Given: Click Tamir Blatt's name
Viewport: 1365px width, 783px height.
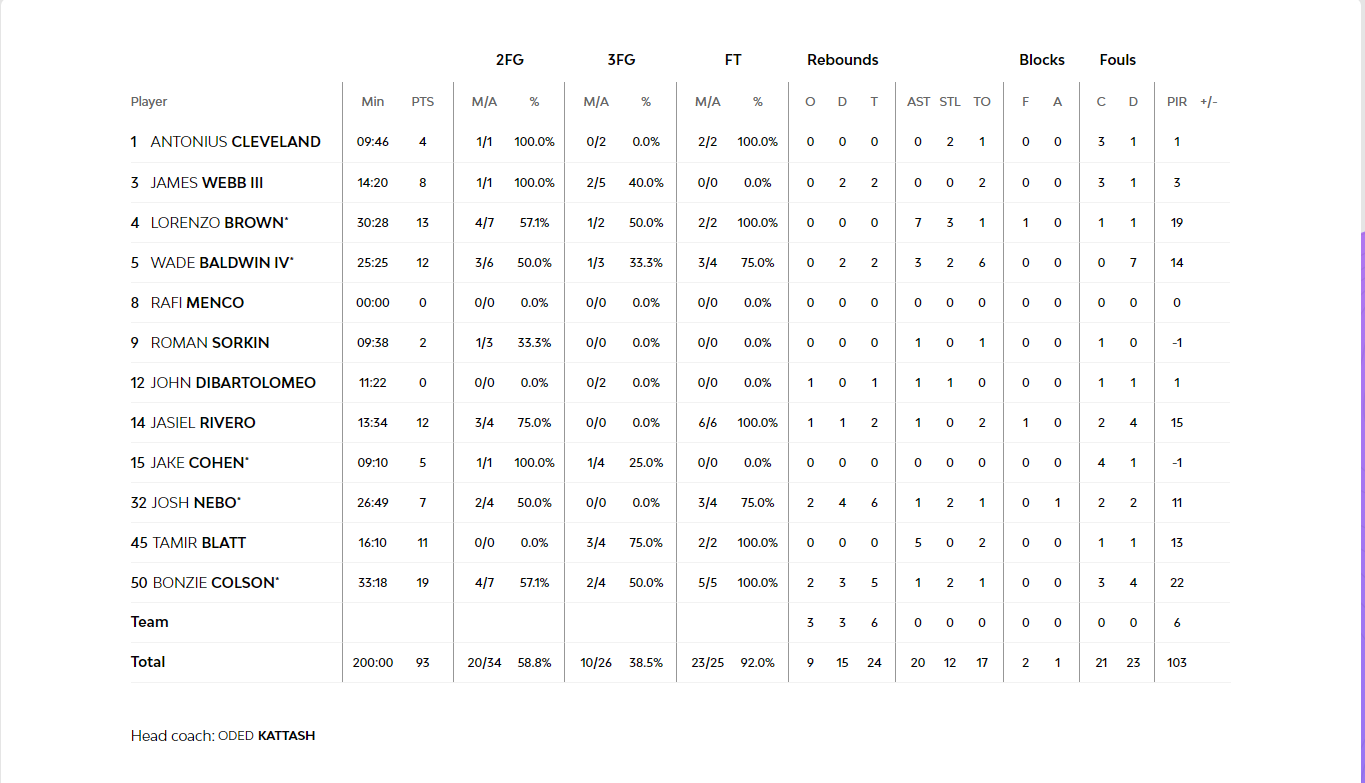Looking at the screenshot, I should [199, 542].
